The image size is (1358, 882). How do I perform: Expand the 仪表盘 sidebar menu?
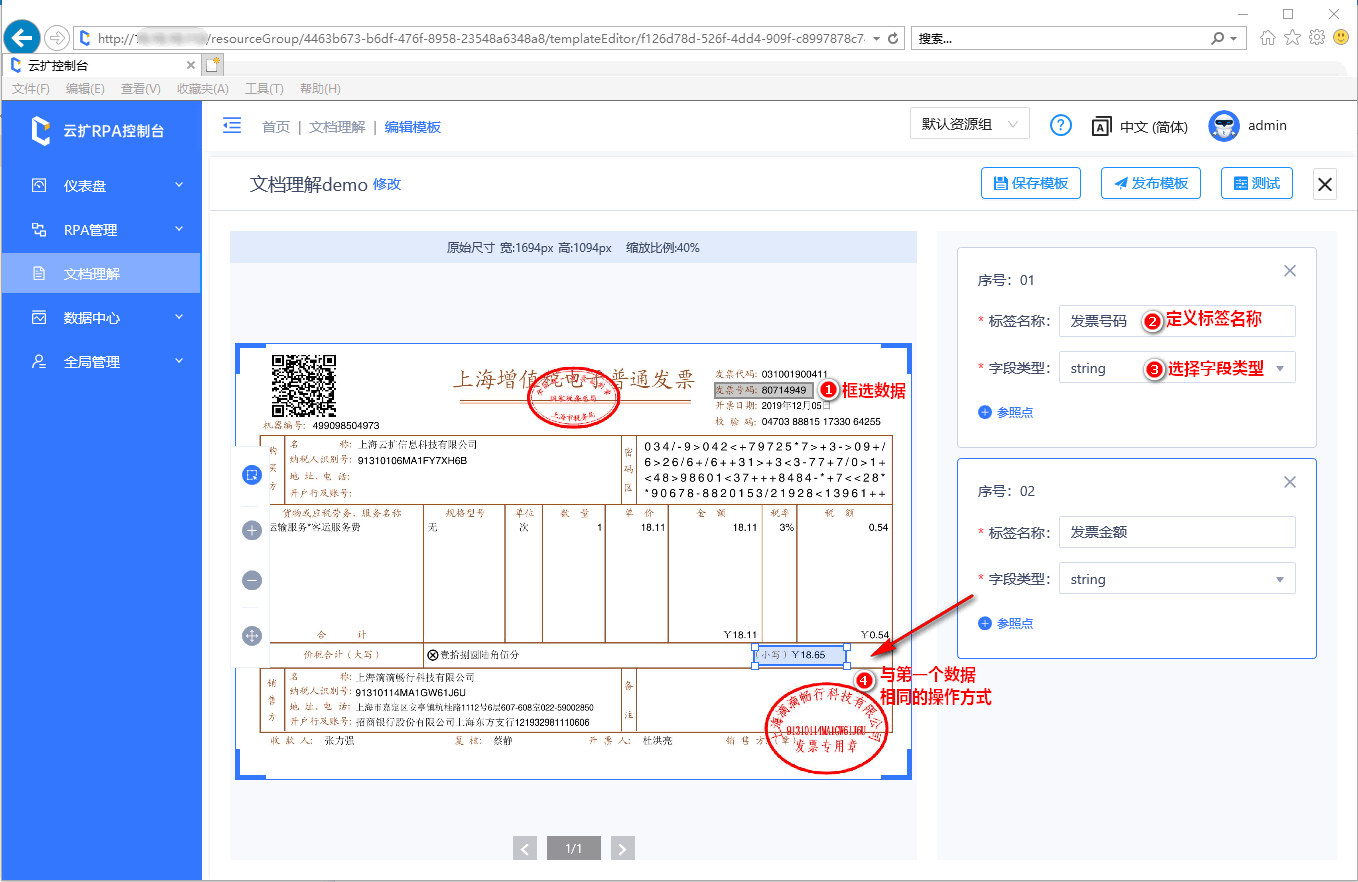(101, 185)
